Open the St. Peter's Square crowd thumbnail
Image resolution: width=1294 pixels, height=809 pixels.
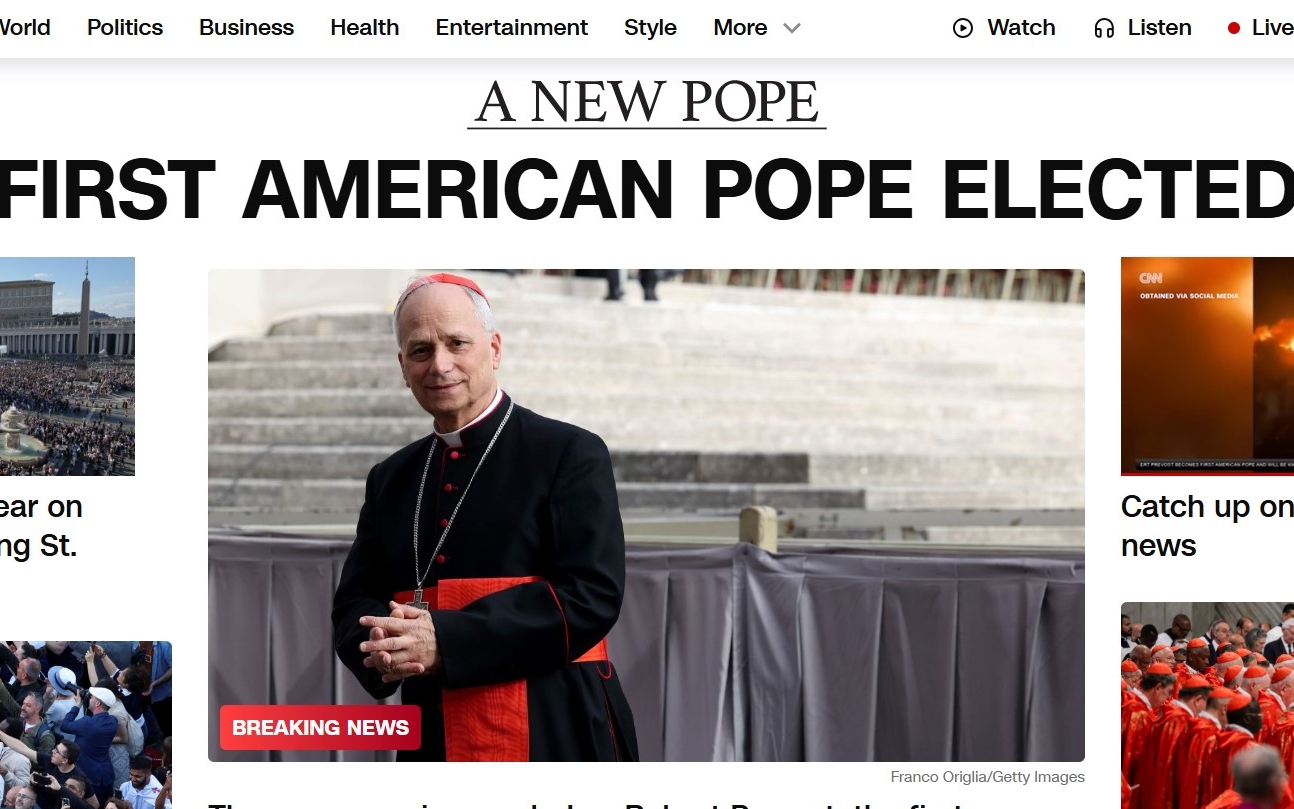click(x=67, y=366)
